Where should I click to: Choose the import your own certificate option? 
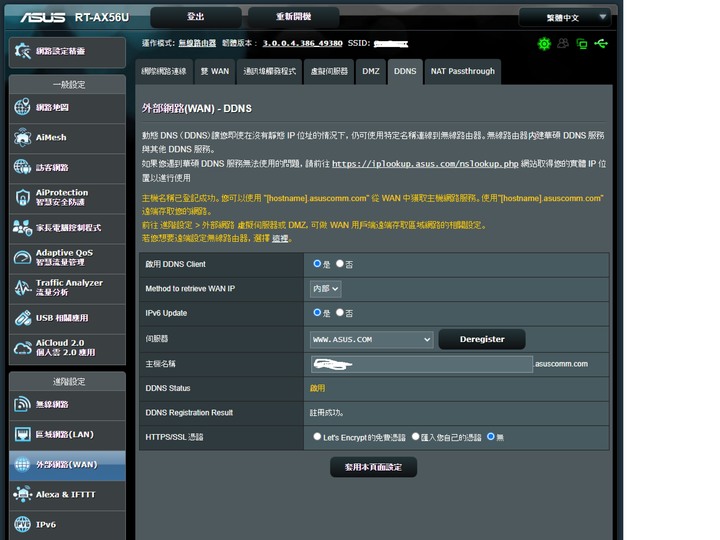click(416, 436)
